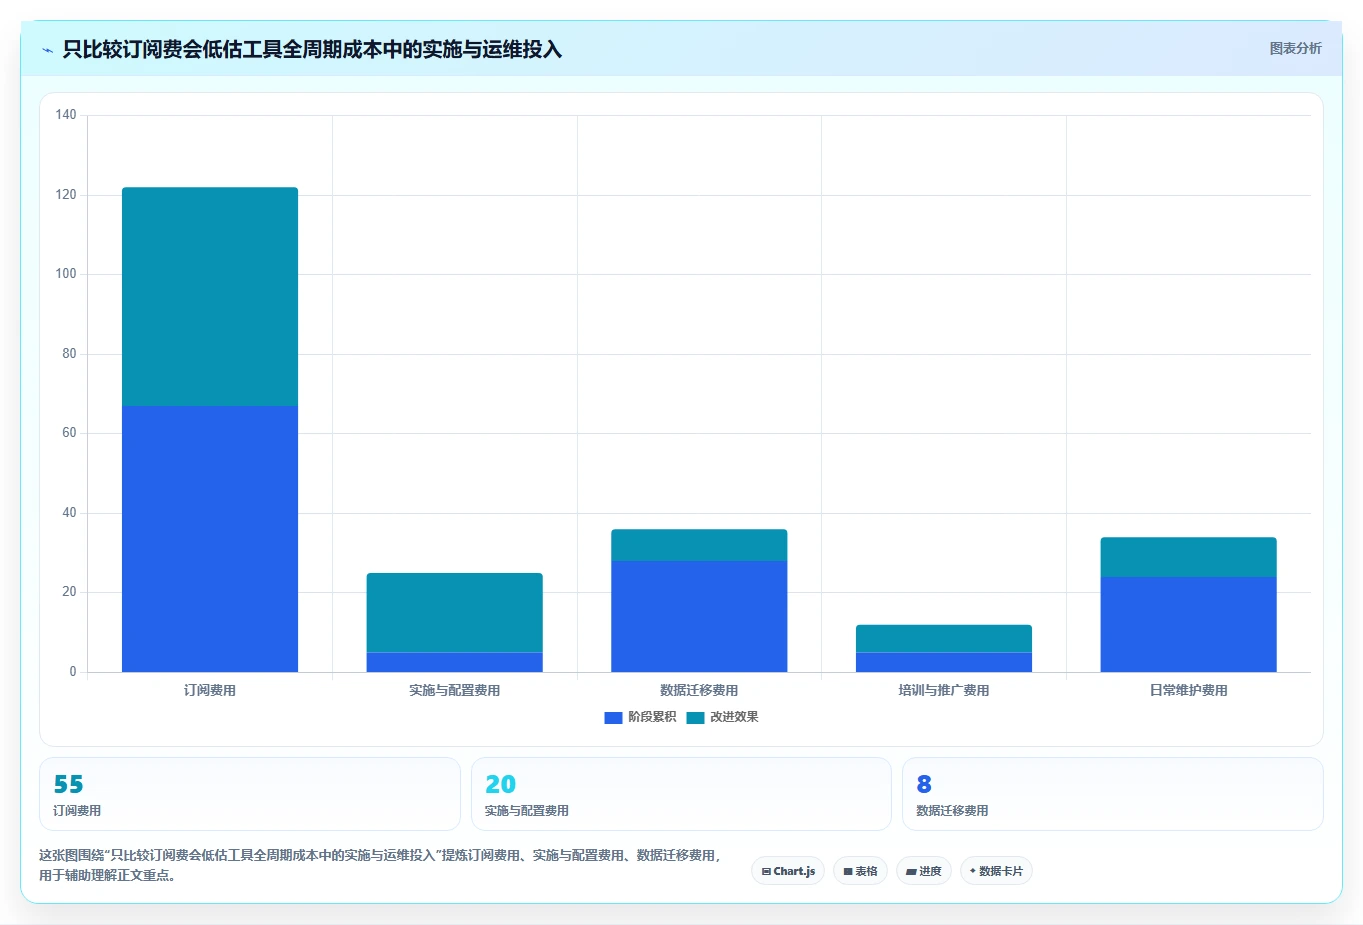Click the value 8 in third card
The image size is (1363, 925).
924,784
